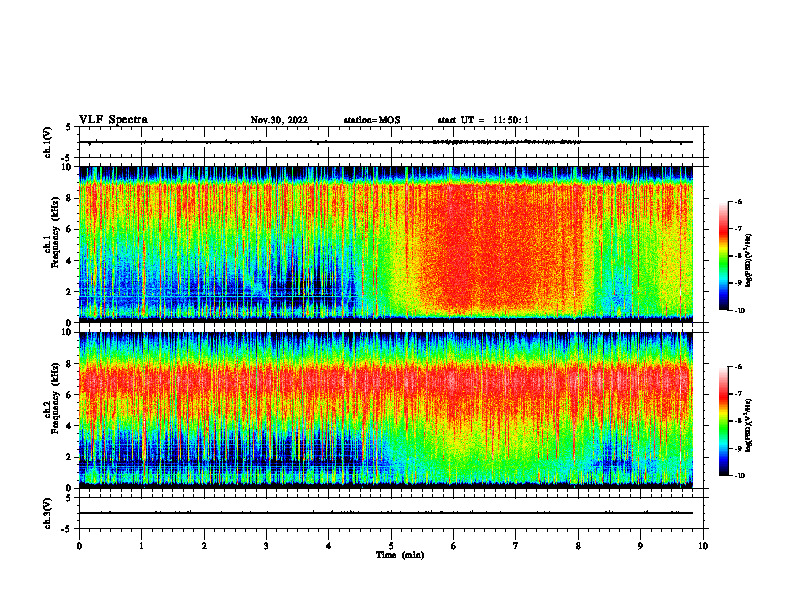792x612 pixels.
Task: Click the time axis tick label '2'
Action: tap(204, 546)
